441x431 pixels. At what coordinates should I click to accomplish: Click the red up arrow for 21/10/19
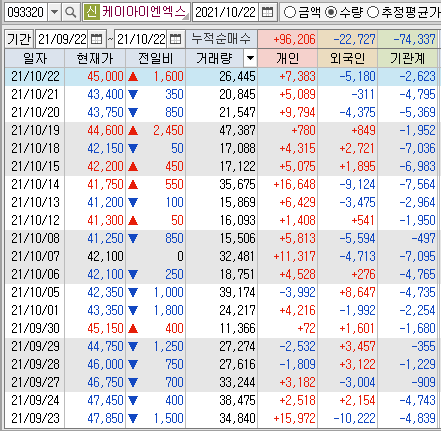click(x=133, y=131)
